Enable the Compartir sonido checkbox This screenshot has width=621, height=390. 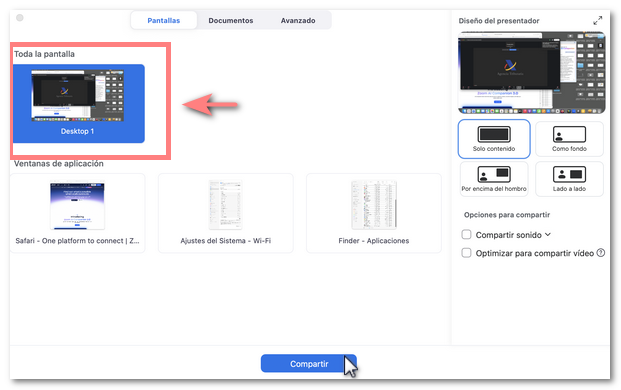tap(466, 234)
